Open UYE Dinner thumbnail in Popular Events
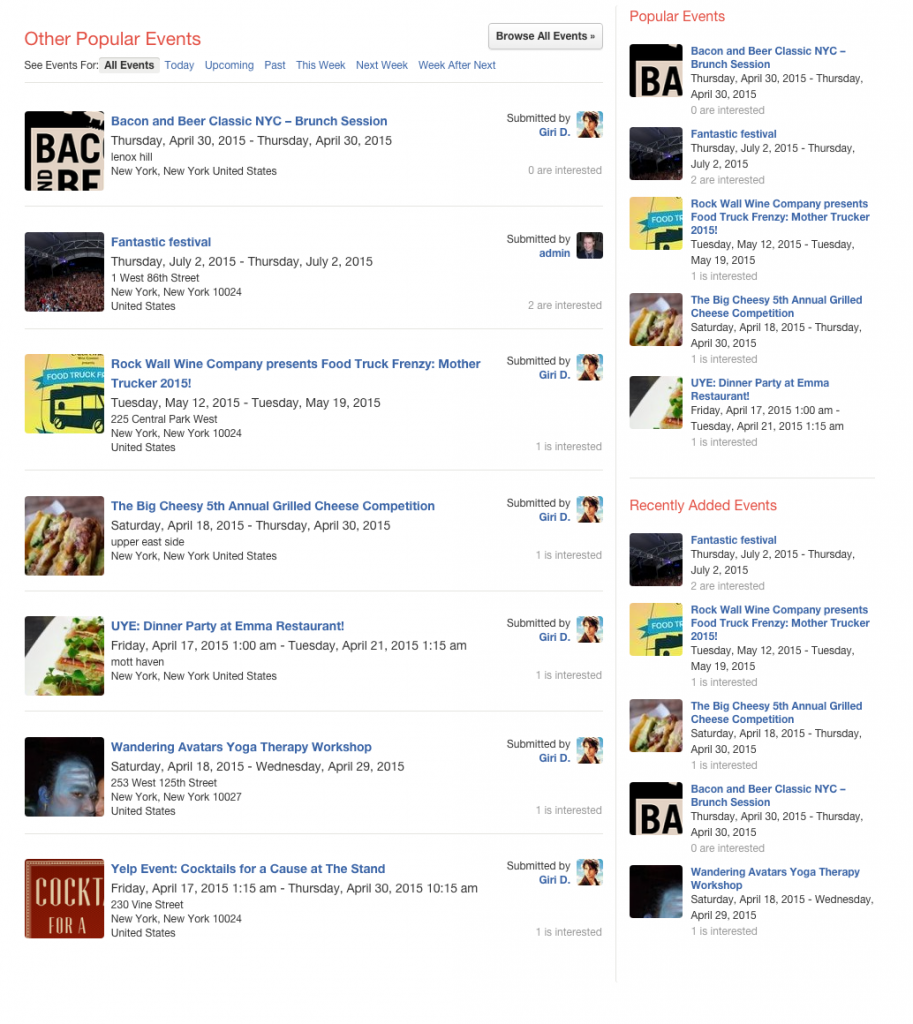The image size is (913, 1024). pyautogui.click(x=656, y=402)
